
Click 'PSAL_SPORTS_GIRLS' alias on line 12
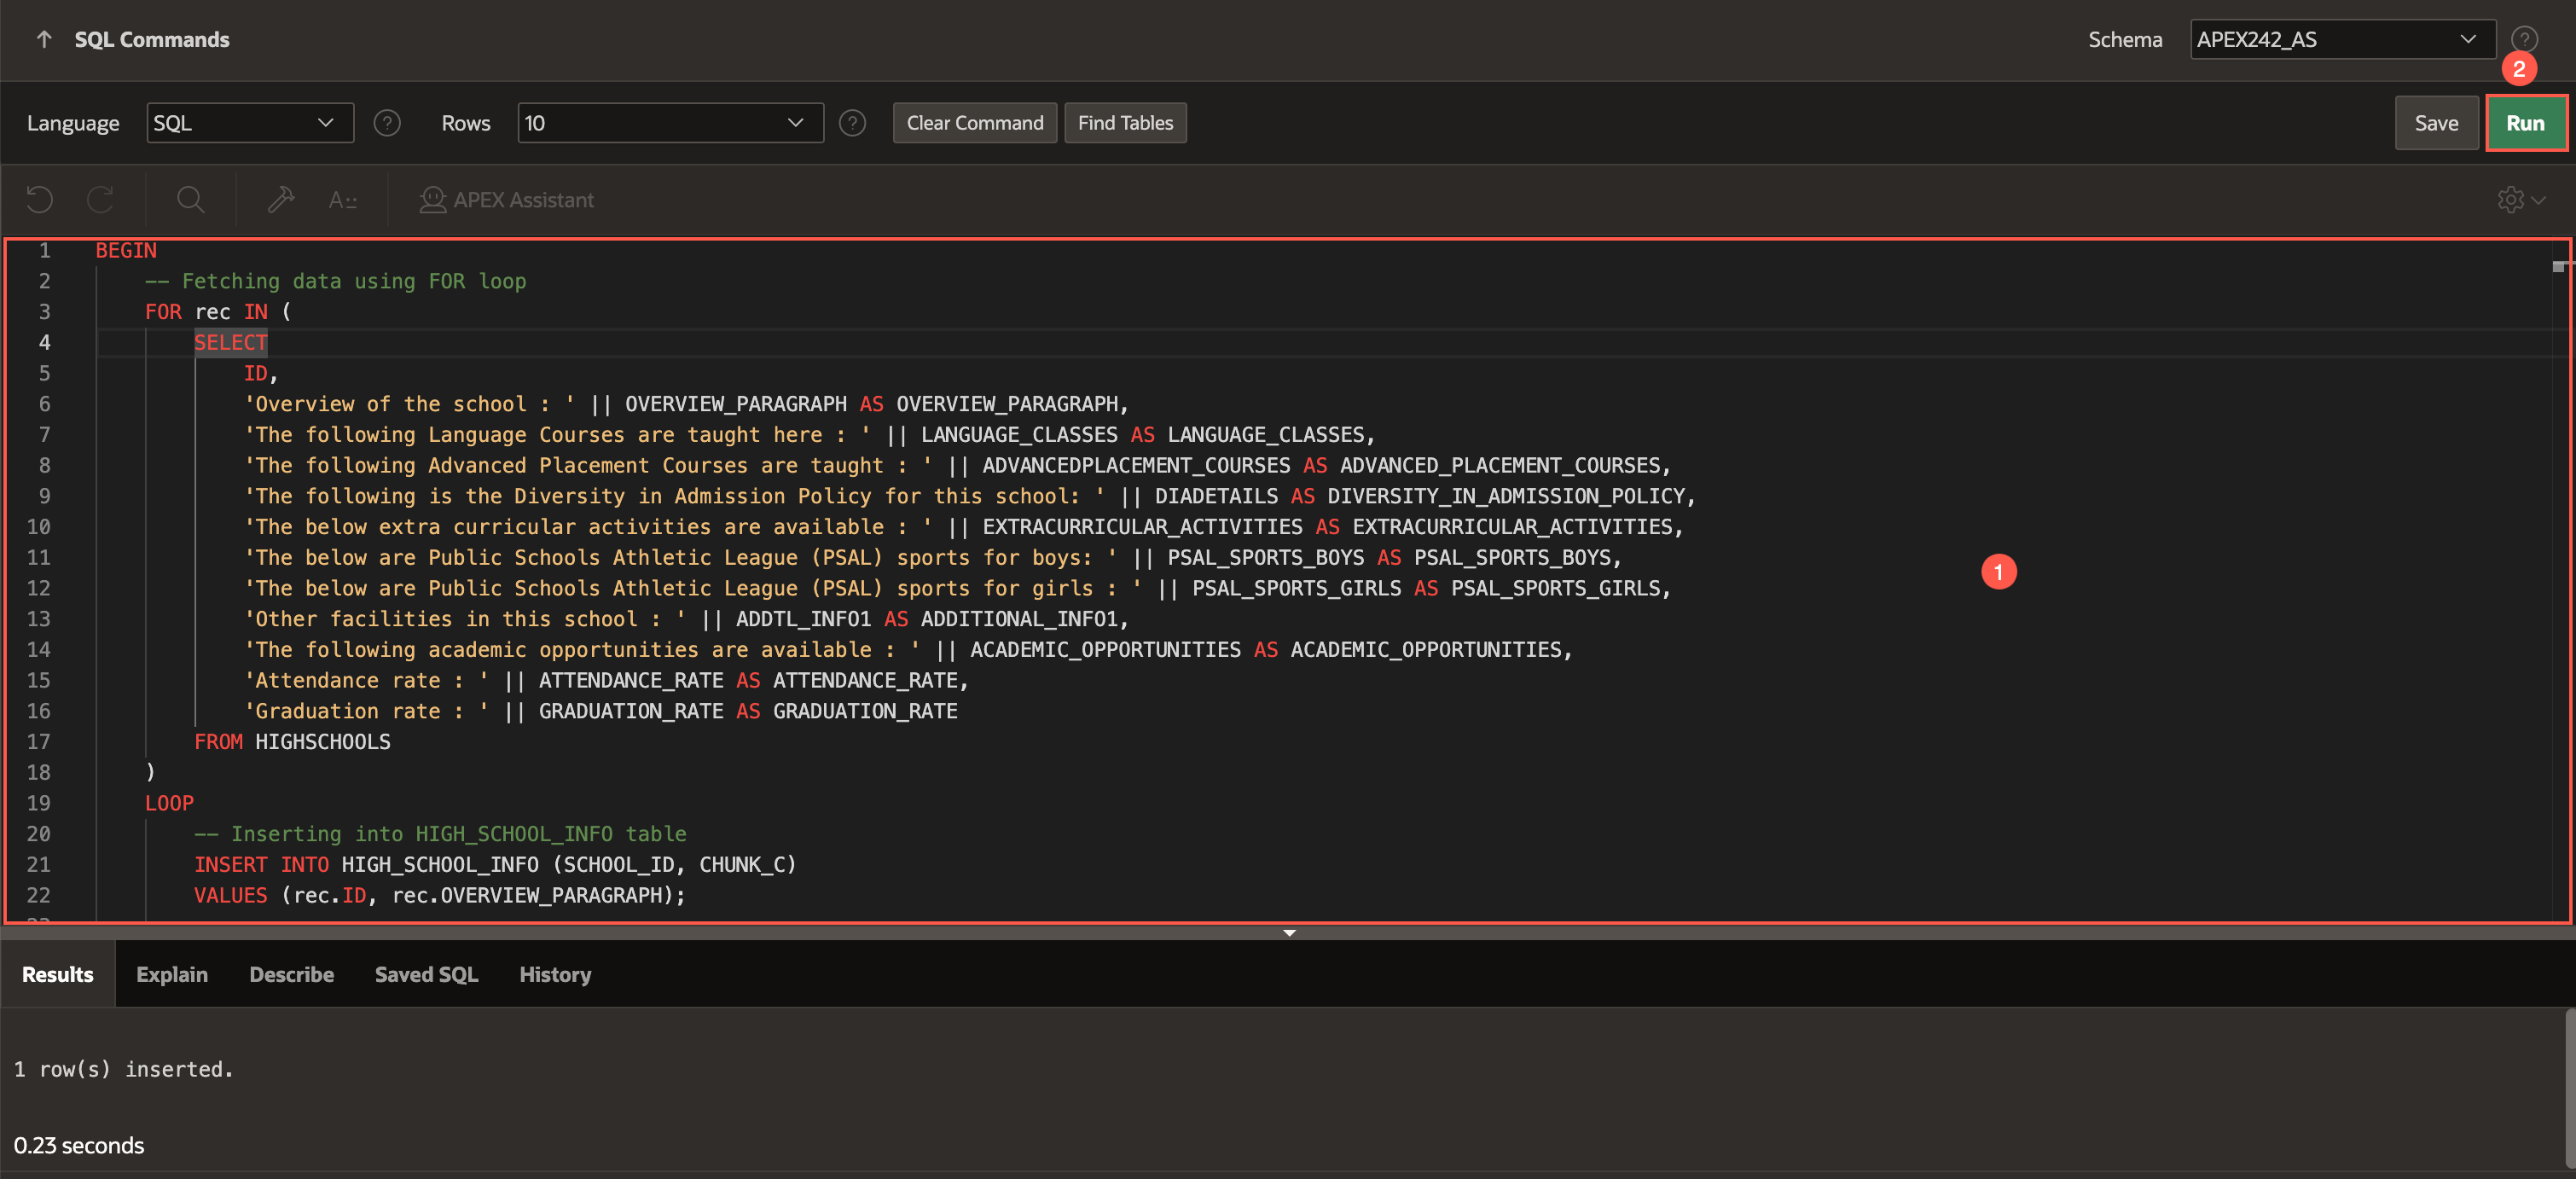(x=1555, y=588)
